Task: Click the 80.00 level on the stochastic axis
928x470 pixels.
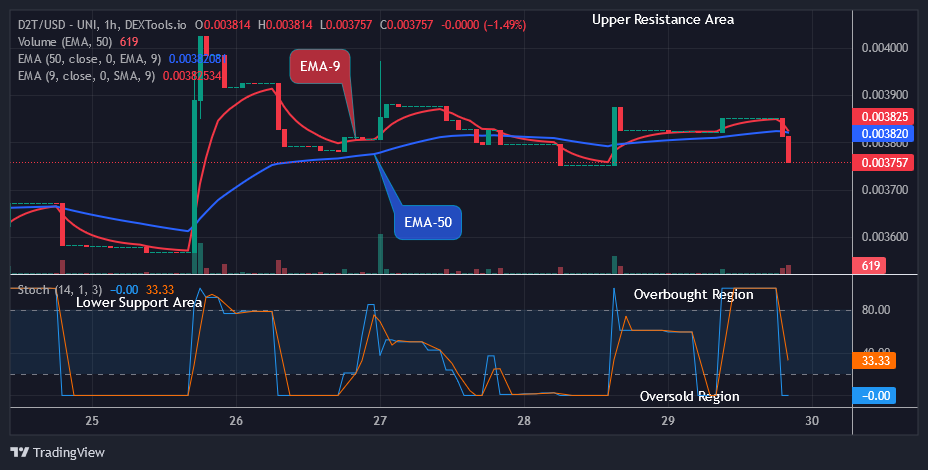Action: (x=876, y=310)
